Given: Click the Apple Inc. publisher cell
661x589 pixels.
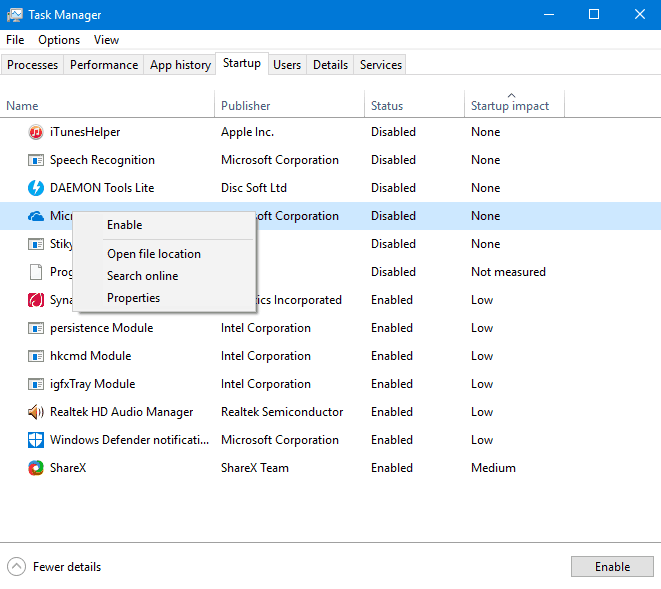Looking at the screenshot, I should tap(247, 132).
